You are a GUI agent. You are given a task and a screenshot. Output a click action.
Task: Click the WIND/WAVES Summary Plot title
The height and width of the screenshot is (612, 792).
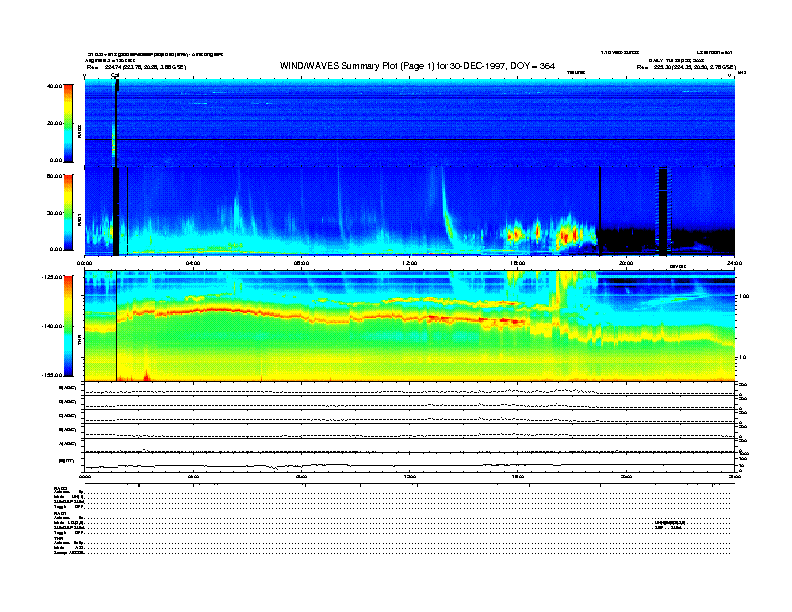[x=417, y=66]
